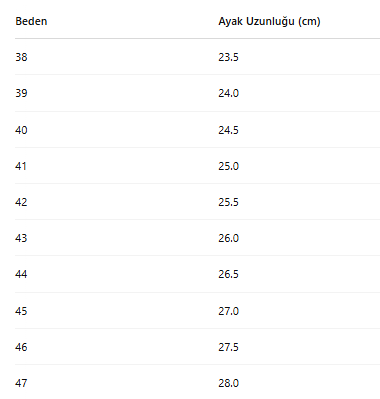Click the Ayak Uzunluğu (cm) column header
Screen dimensions: 380x399
269,22
